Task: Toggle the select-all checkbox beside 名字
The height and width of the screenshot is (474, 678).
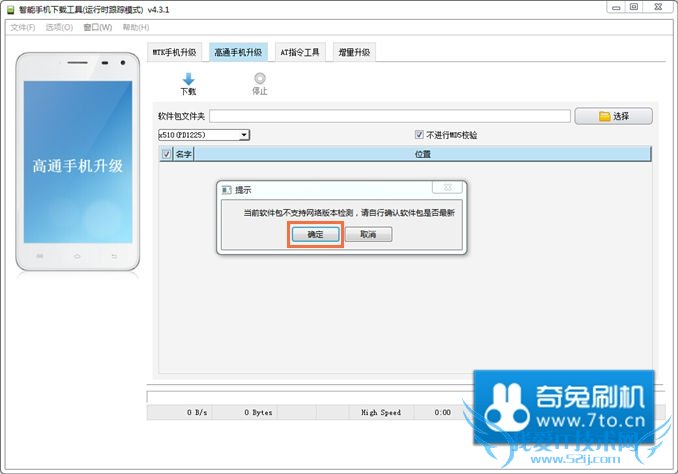Action: pyautogui.click(x=166, y=154)
